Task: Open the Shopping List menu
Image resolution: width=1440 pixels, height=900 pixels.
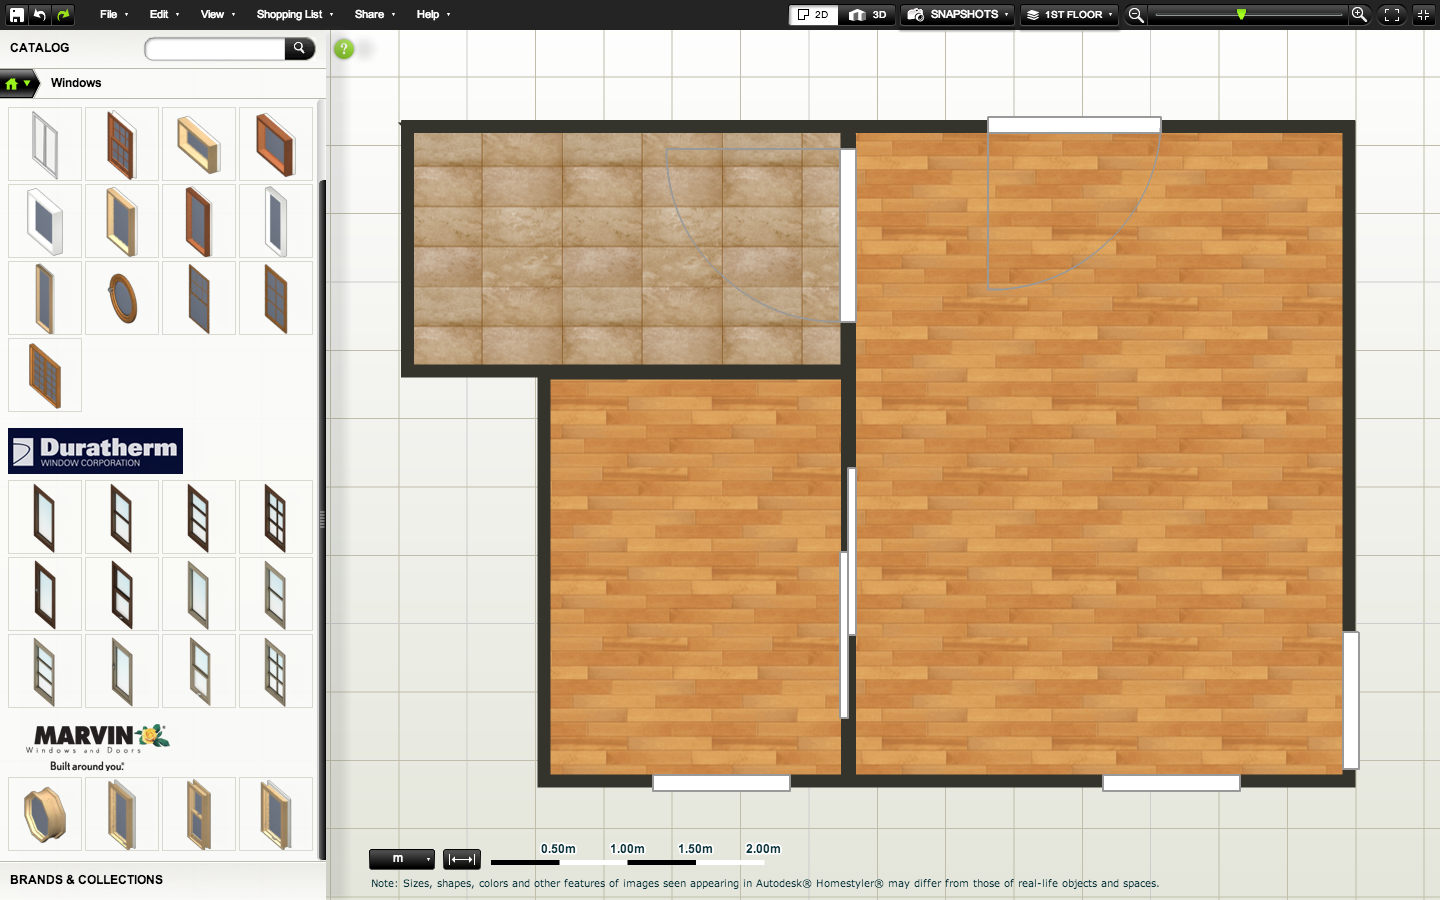Action: [294, 15]
